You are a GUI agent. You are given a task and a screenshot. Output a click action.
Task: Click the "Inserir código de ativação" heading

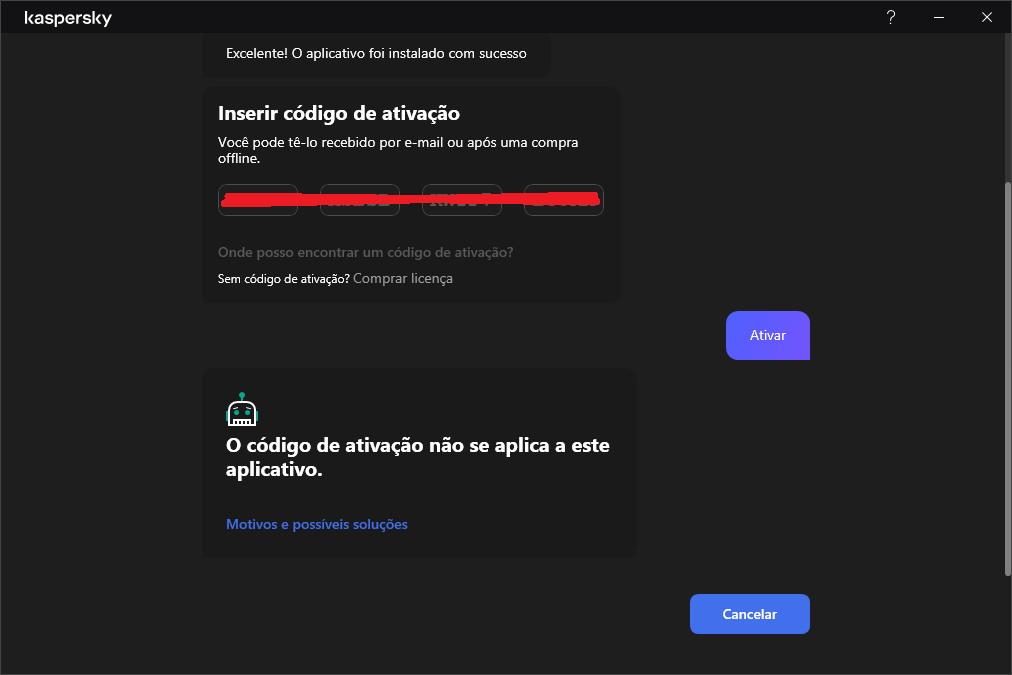pos(339,113)
